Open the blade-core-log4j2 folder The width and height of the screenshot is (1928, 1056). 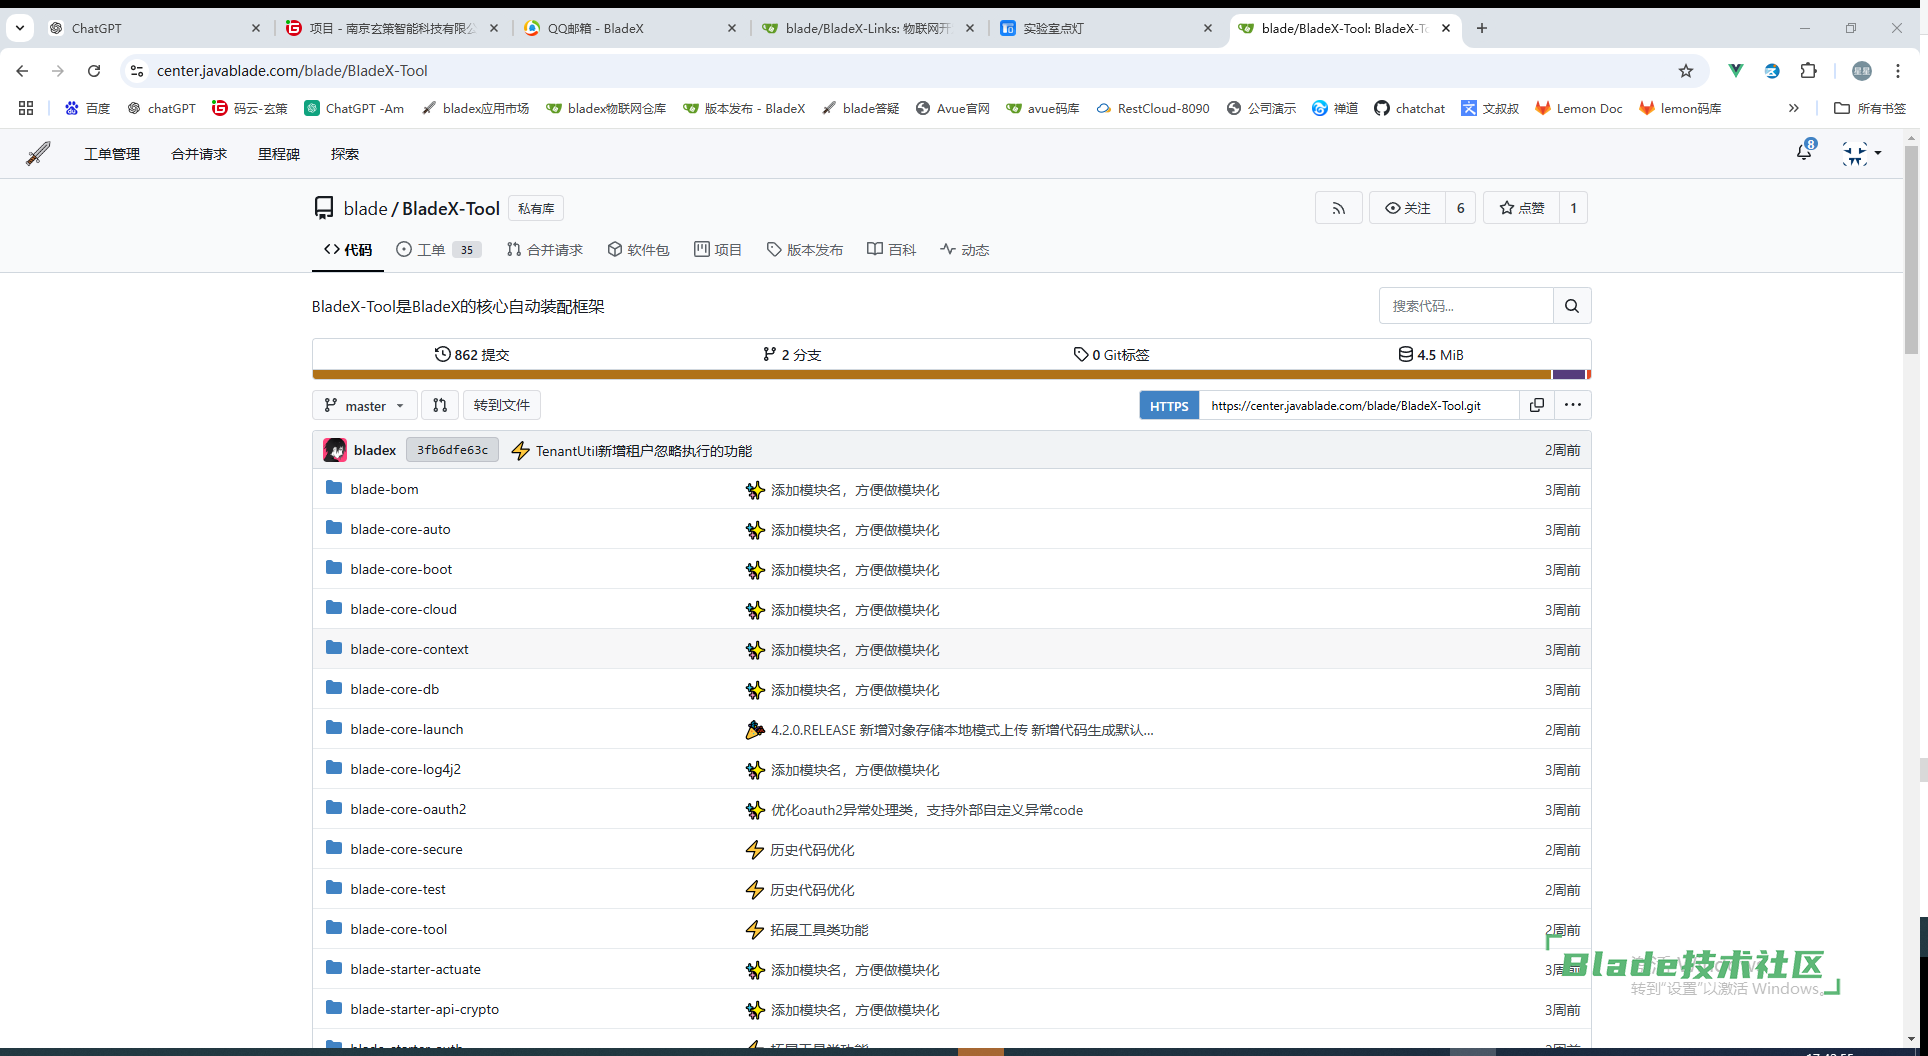405,769
